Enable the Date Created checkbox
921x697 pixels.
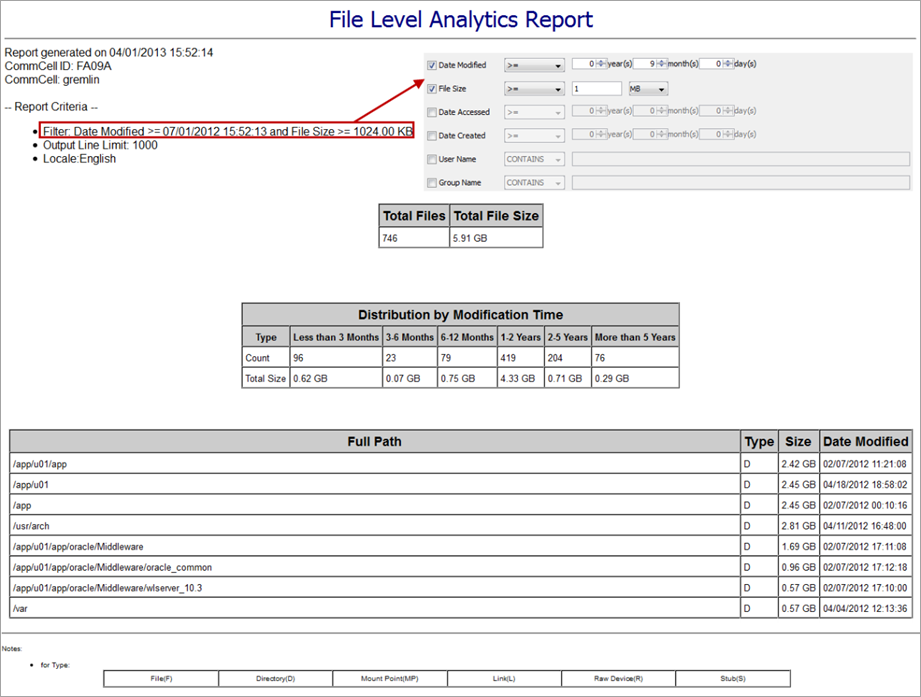[x=432, y=135]
